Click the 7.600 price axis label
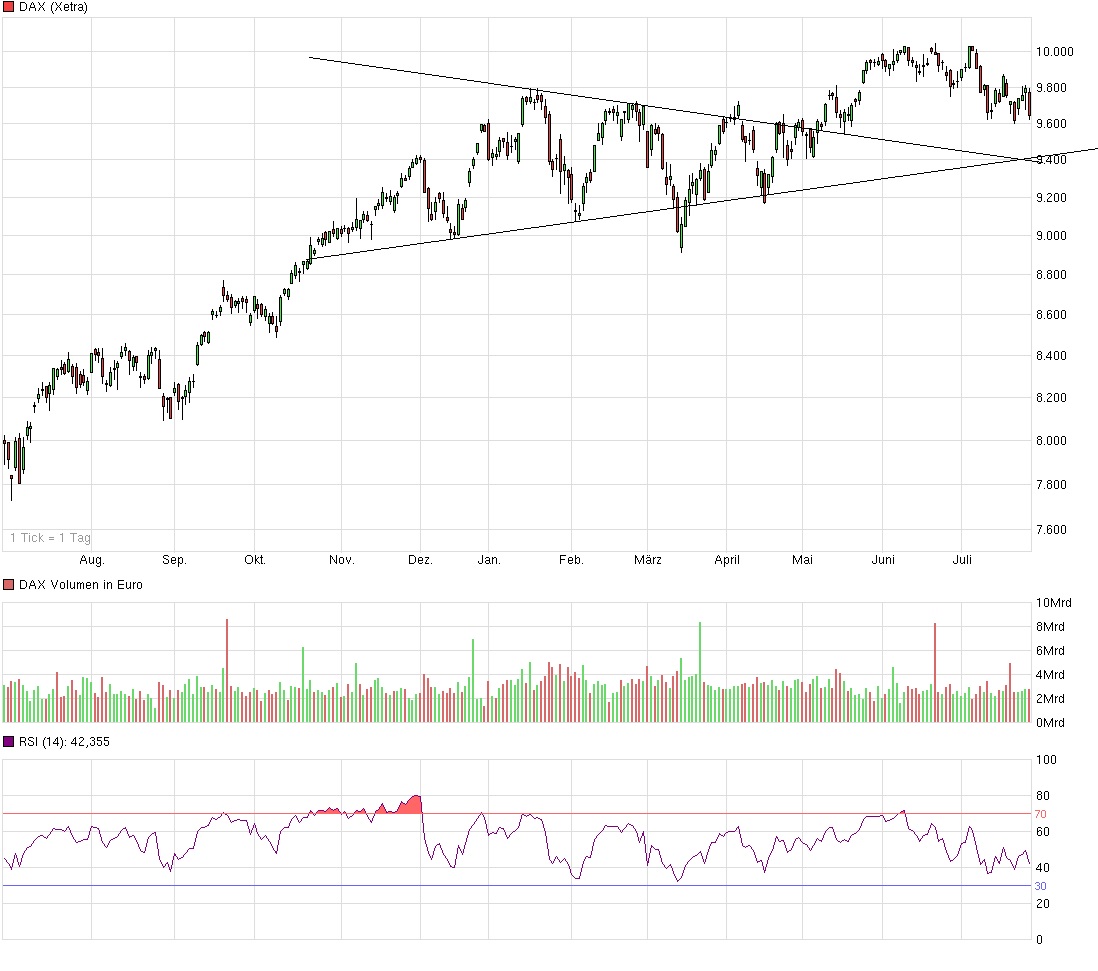This screenshot has height=971, width=1098. click(x=1052, y=530)
